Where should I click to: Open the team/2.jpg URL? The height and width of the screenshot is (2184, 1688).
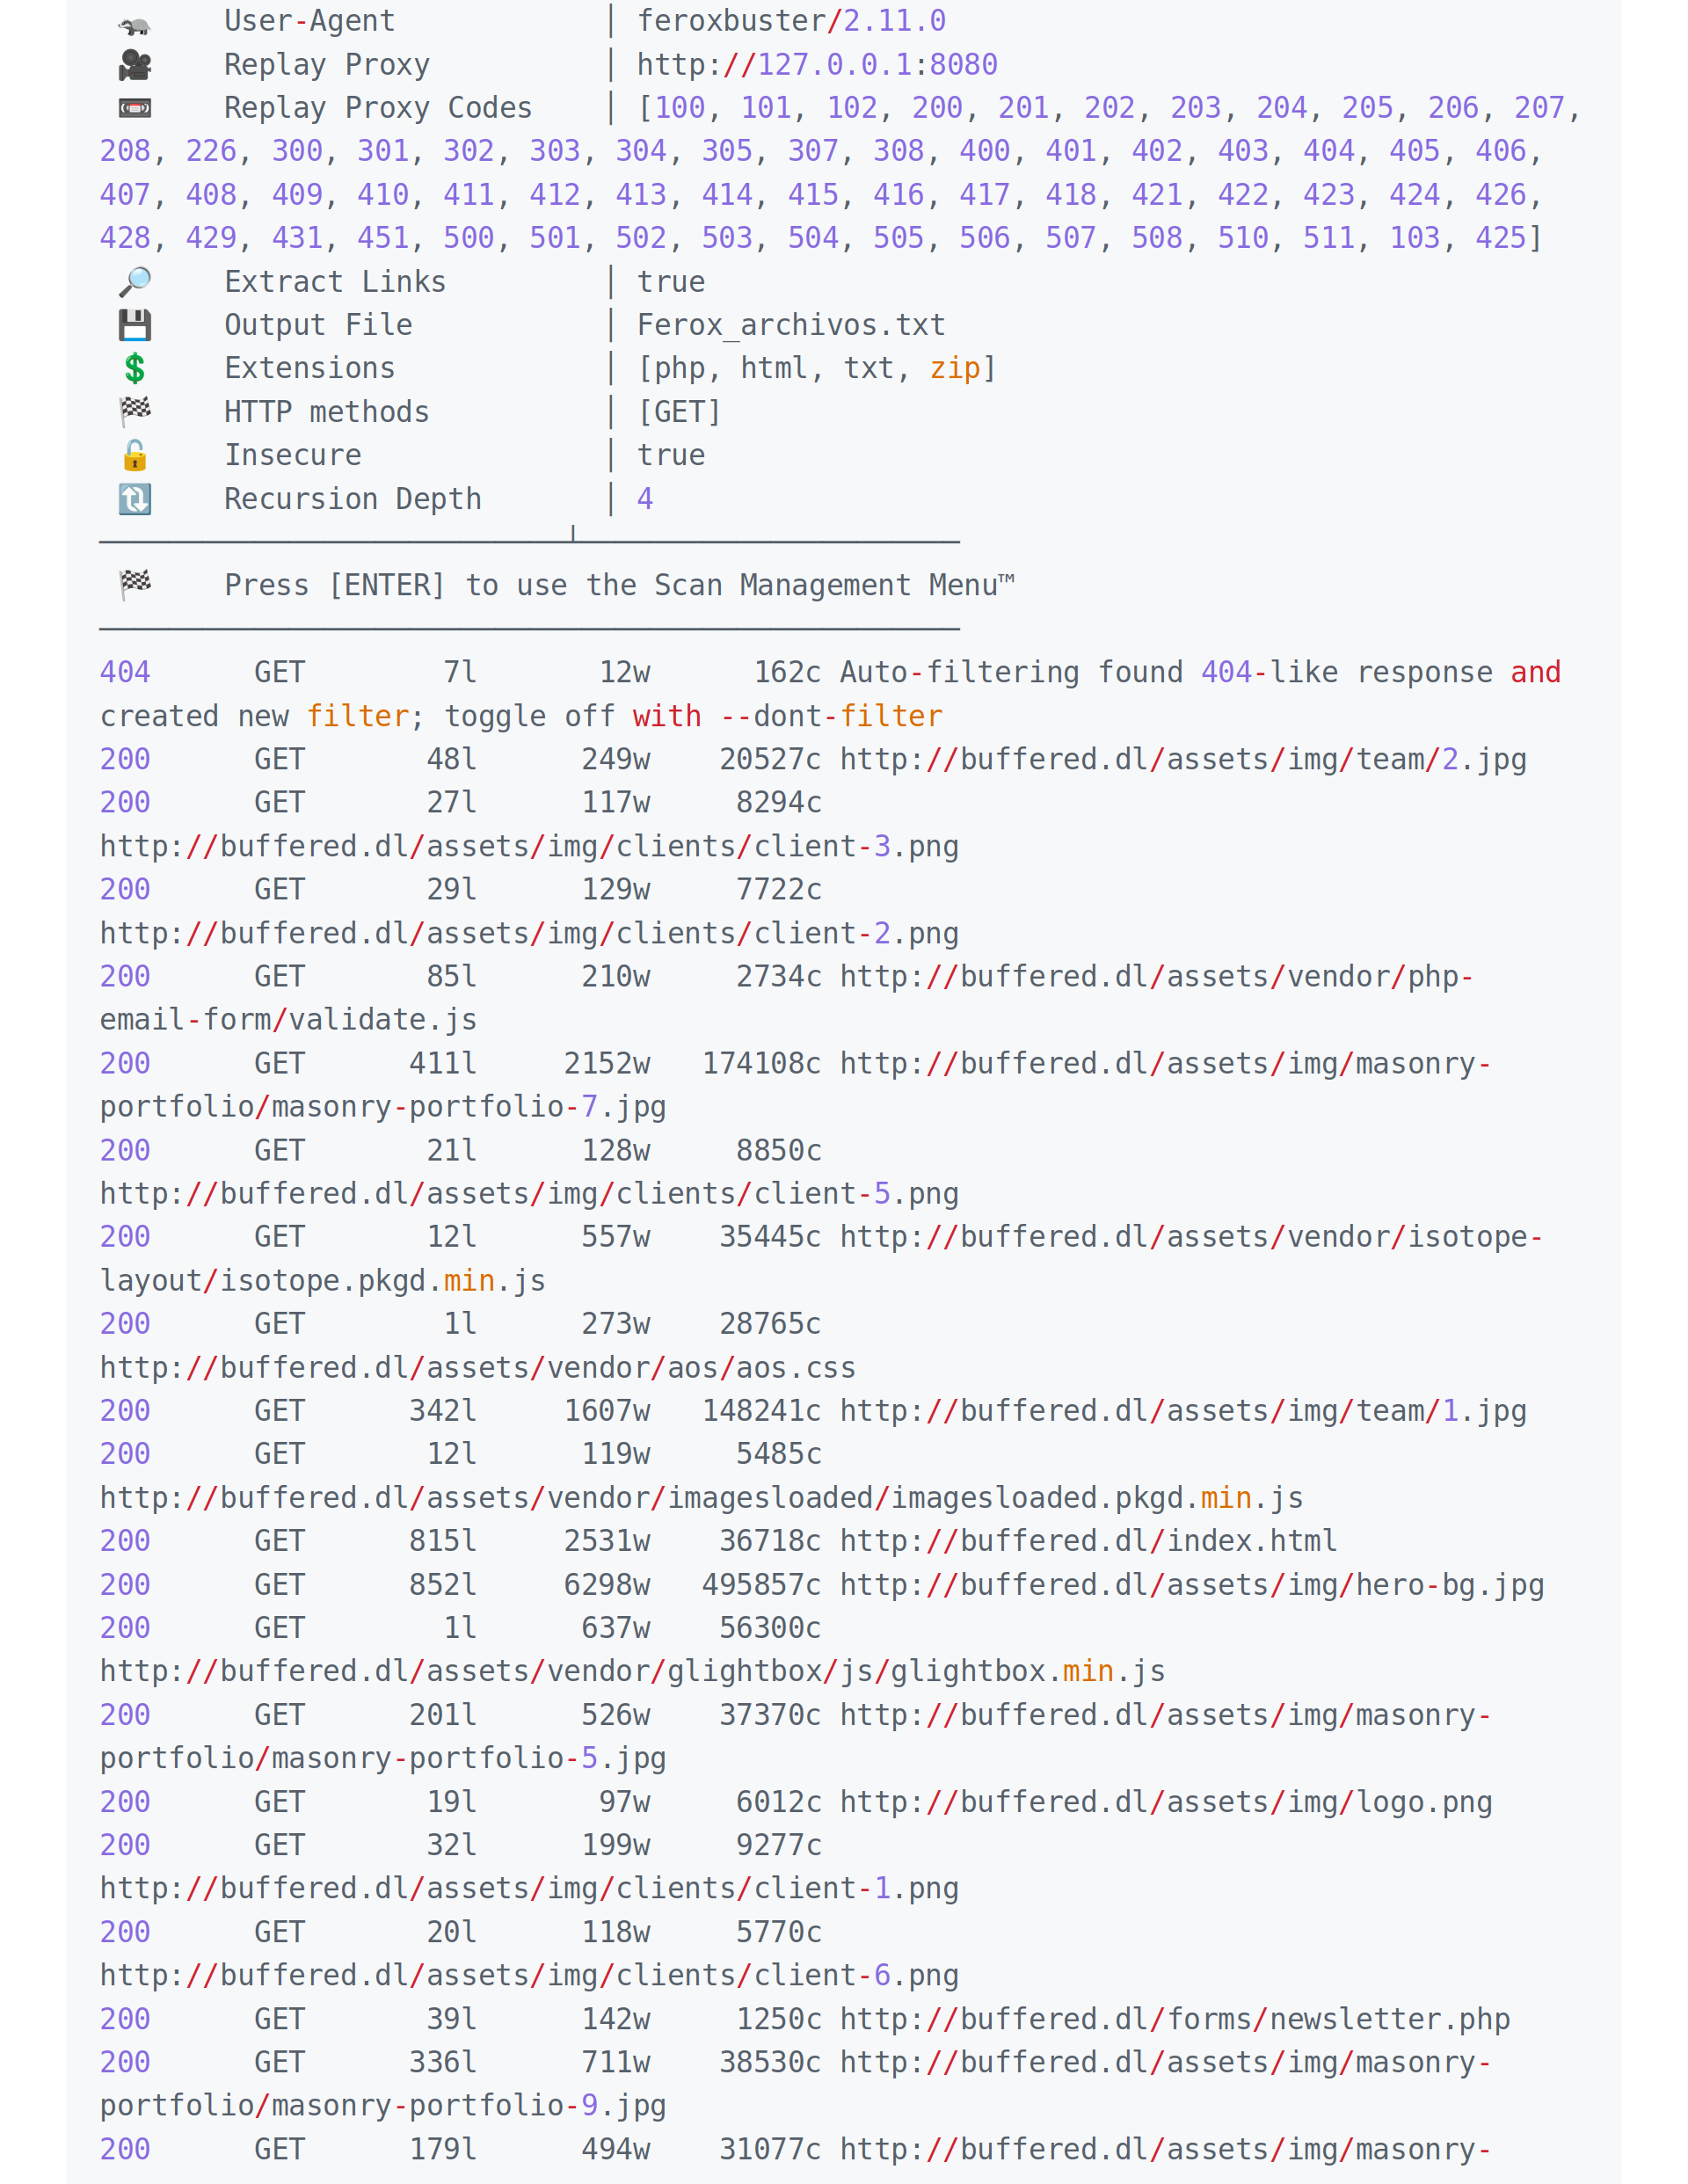(x=1183, y=759)
